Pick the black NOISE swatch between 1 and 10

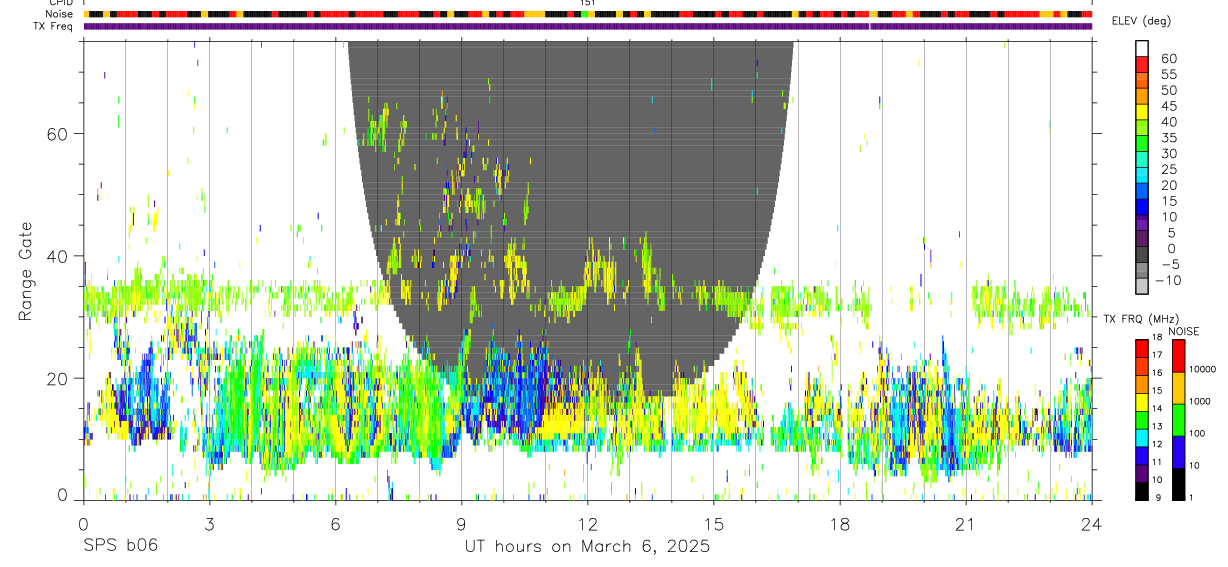tap(1178, 484)
